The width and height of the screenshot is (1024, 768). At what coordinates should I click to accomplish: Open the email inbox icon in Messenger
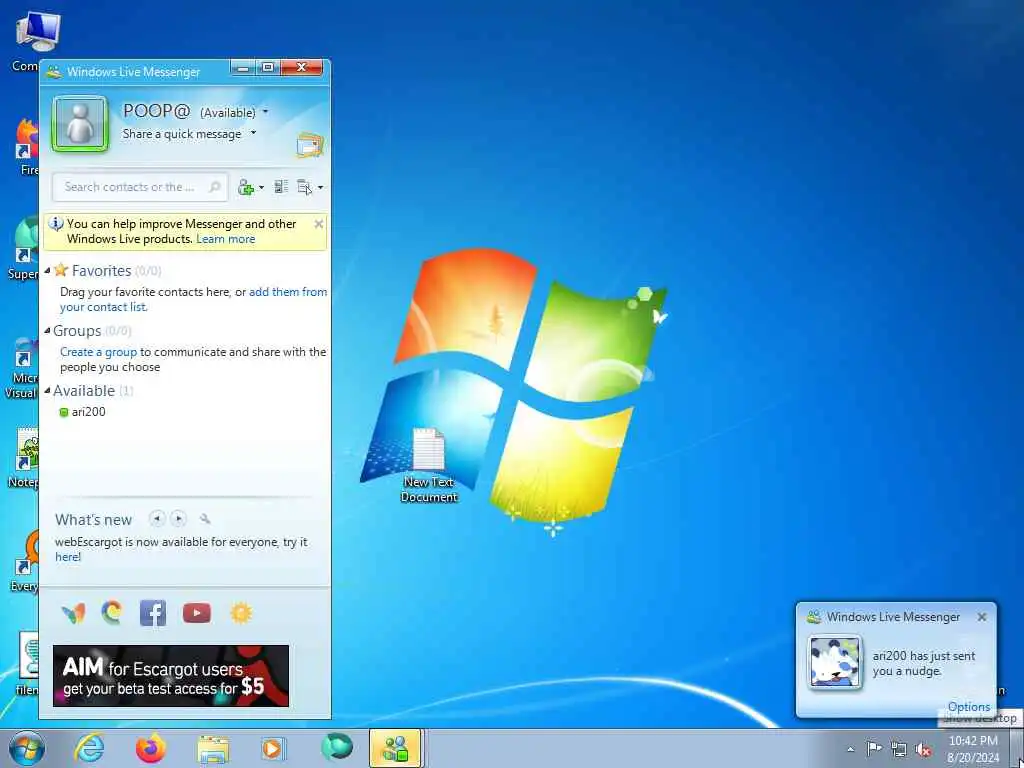310,145
